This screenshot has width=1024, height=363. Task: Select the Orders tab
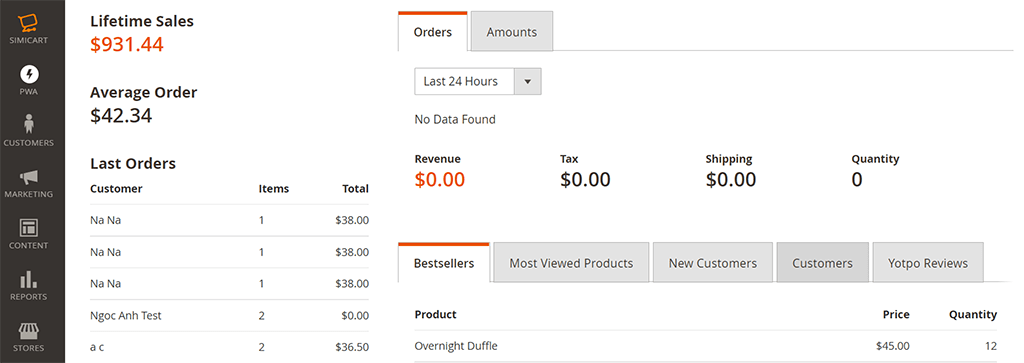coord(433,31)
